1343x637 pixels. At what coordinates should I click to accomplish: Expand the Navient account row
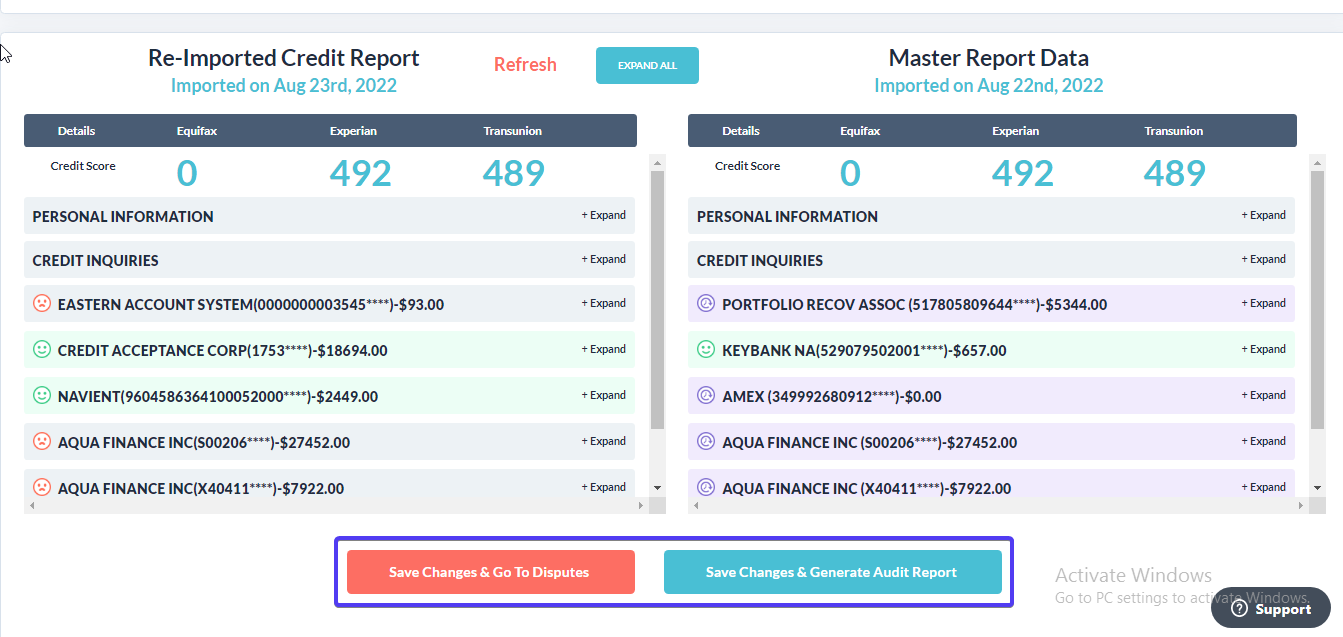tap(604, 395)
